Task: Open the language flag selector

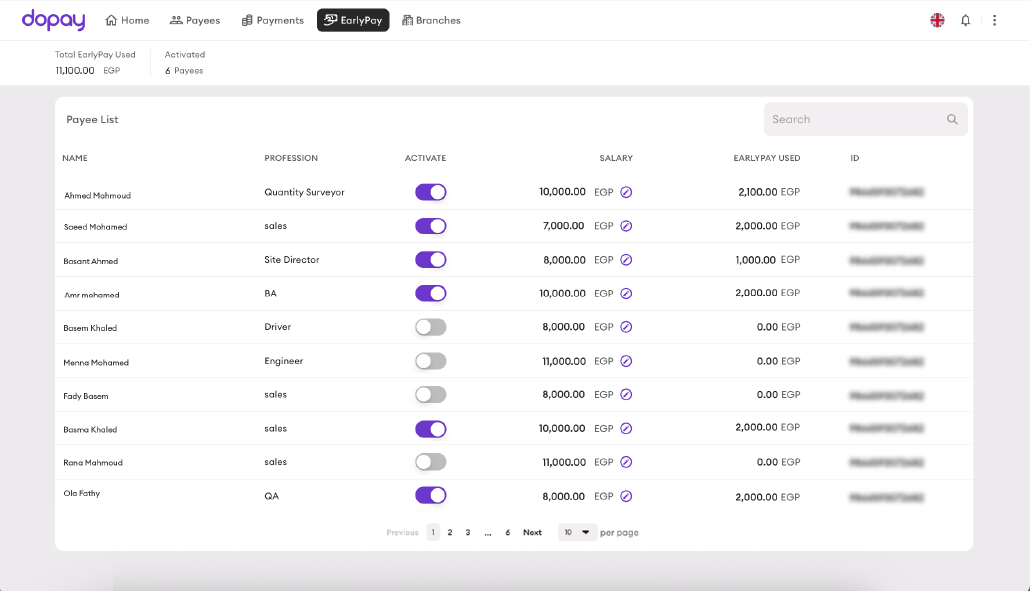Action: (x=937, y=20)
